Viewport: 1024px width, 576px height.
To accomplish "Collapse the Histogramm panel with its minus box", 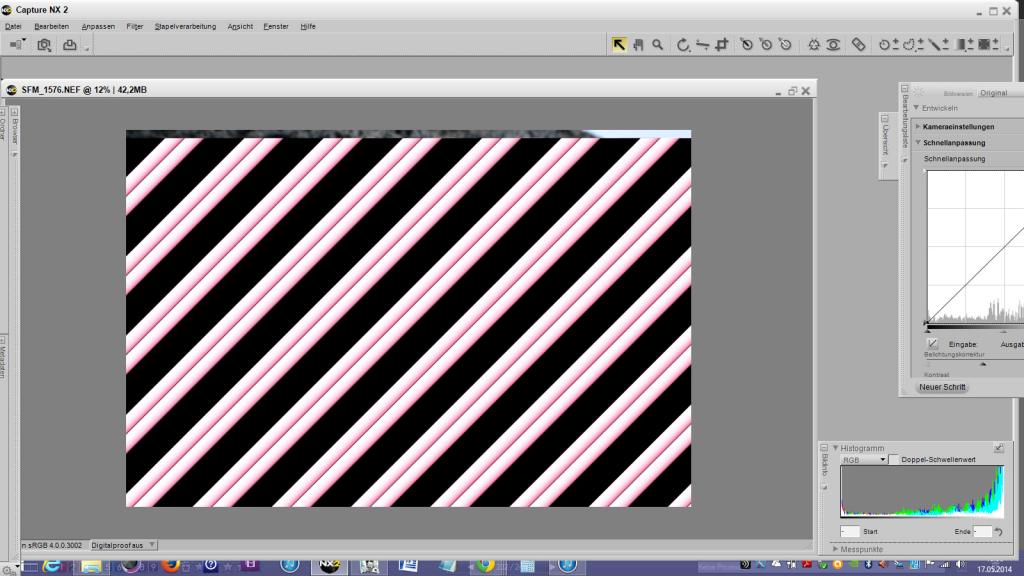I will 824,448.
